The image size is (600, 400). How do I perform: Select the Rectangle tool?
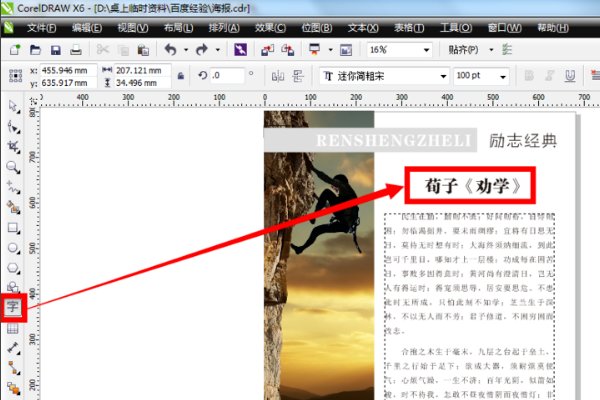(14, 228)
